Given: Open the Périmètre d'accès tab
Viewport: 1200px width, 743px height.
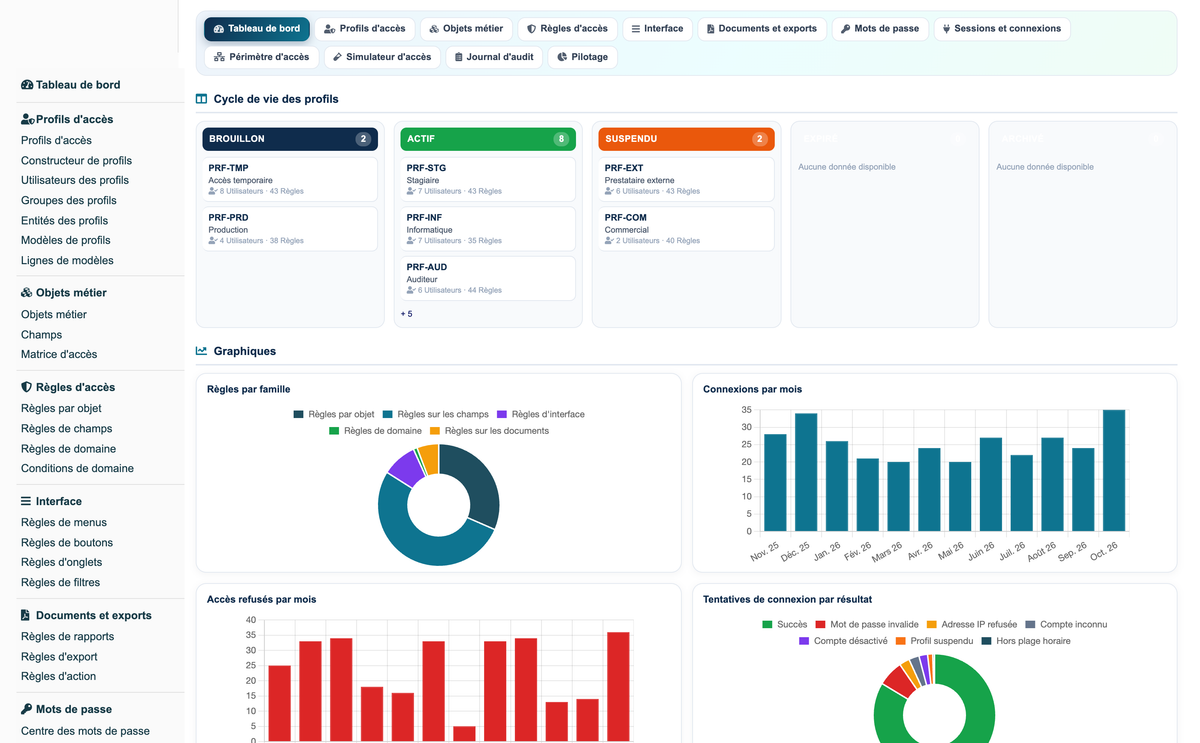Looking at the screenshot, I should [262, 57].
